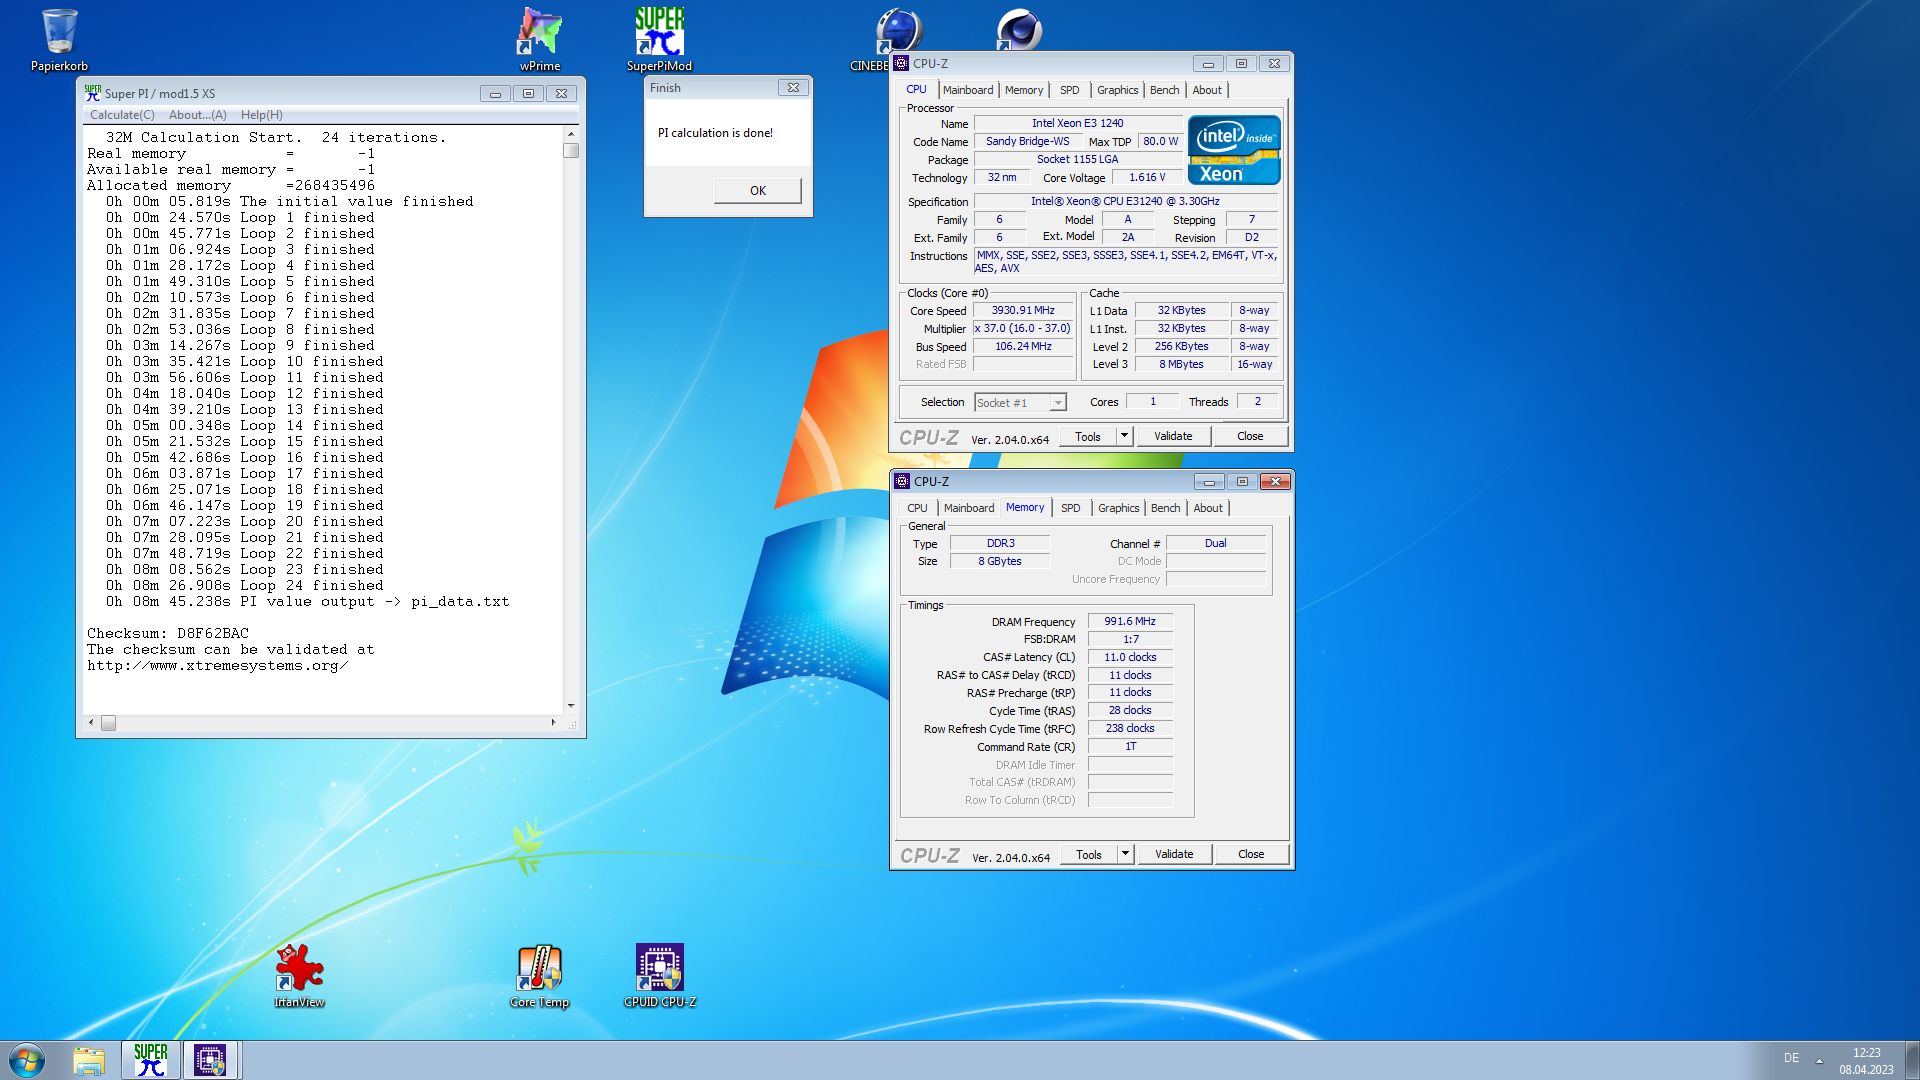Click the upper CPU-Z window title icon
This screenshot has height=1080, width=1920.
click(901, 63)
